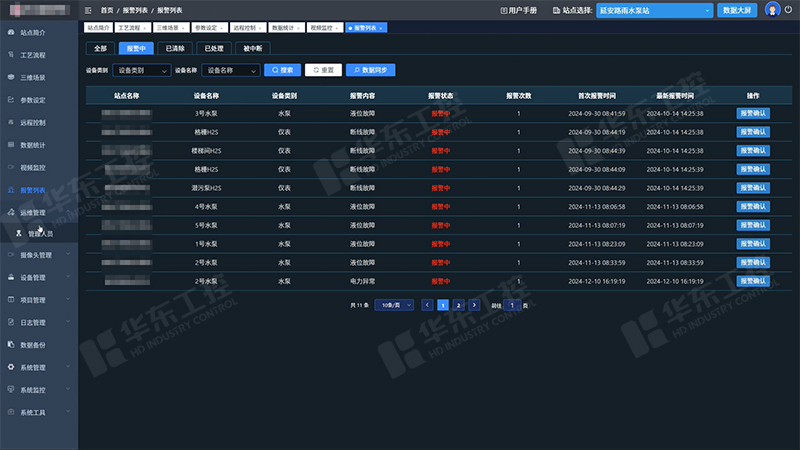Image resolution: width=800 pixels, height=450 pixels.
Task: Select 数据统计 in the sidebar
Action: point(33,145)
